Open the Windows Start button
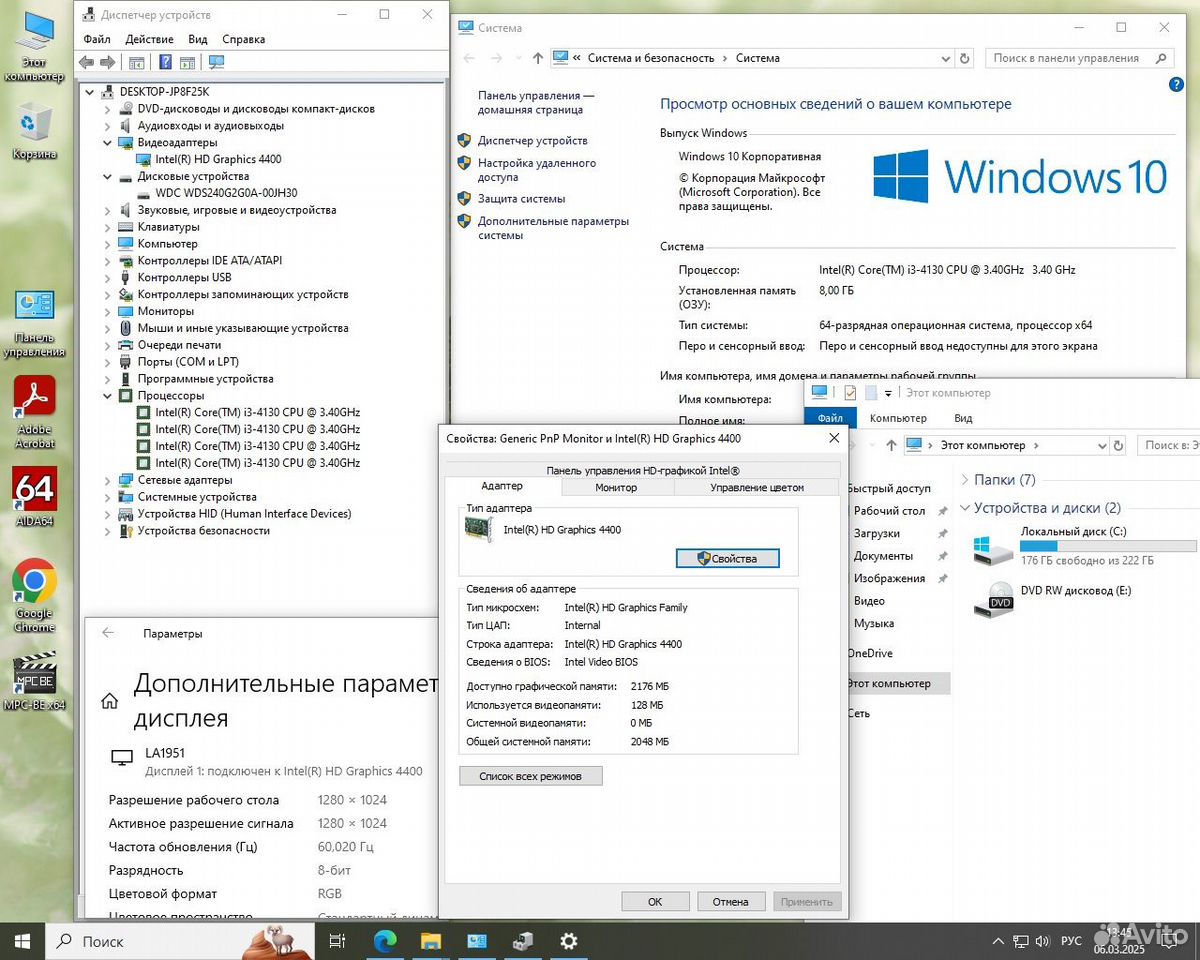1200x960 pixels. [22, 941]
